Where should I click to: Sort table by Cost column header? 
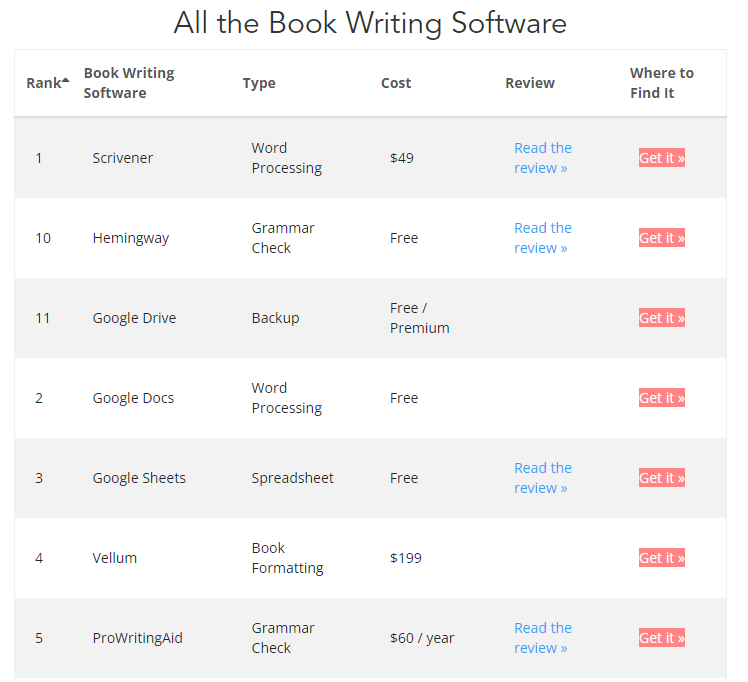tap(396, 83)
